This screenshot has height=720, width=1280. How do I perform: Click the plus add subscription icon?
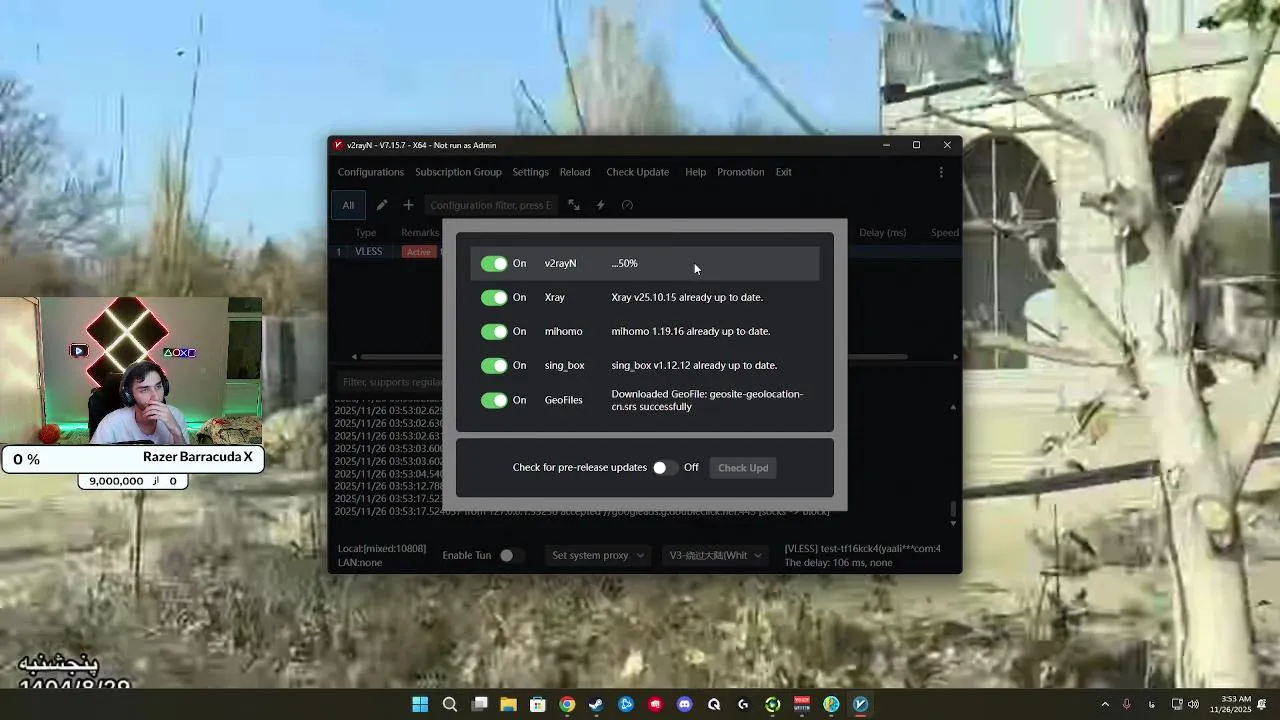pos(408,205)
